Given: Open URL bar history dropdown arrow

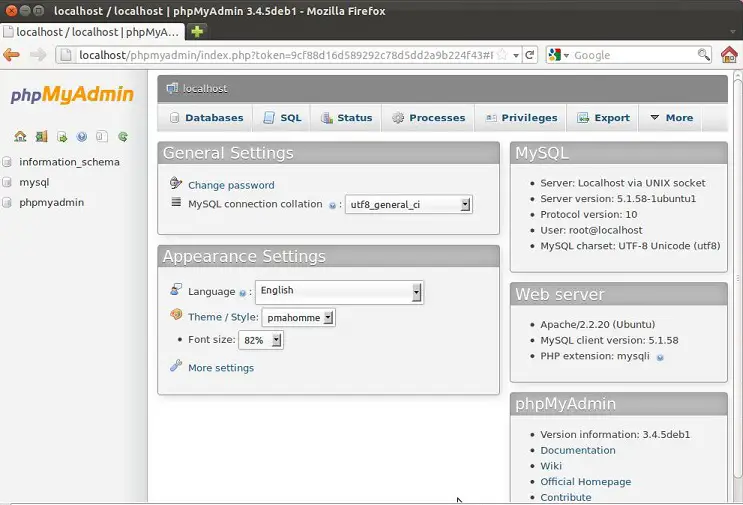Looking at the screenshot, I should click(x=516, y=55).
